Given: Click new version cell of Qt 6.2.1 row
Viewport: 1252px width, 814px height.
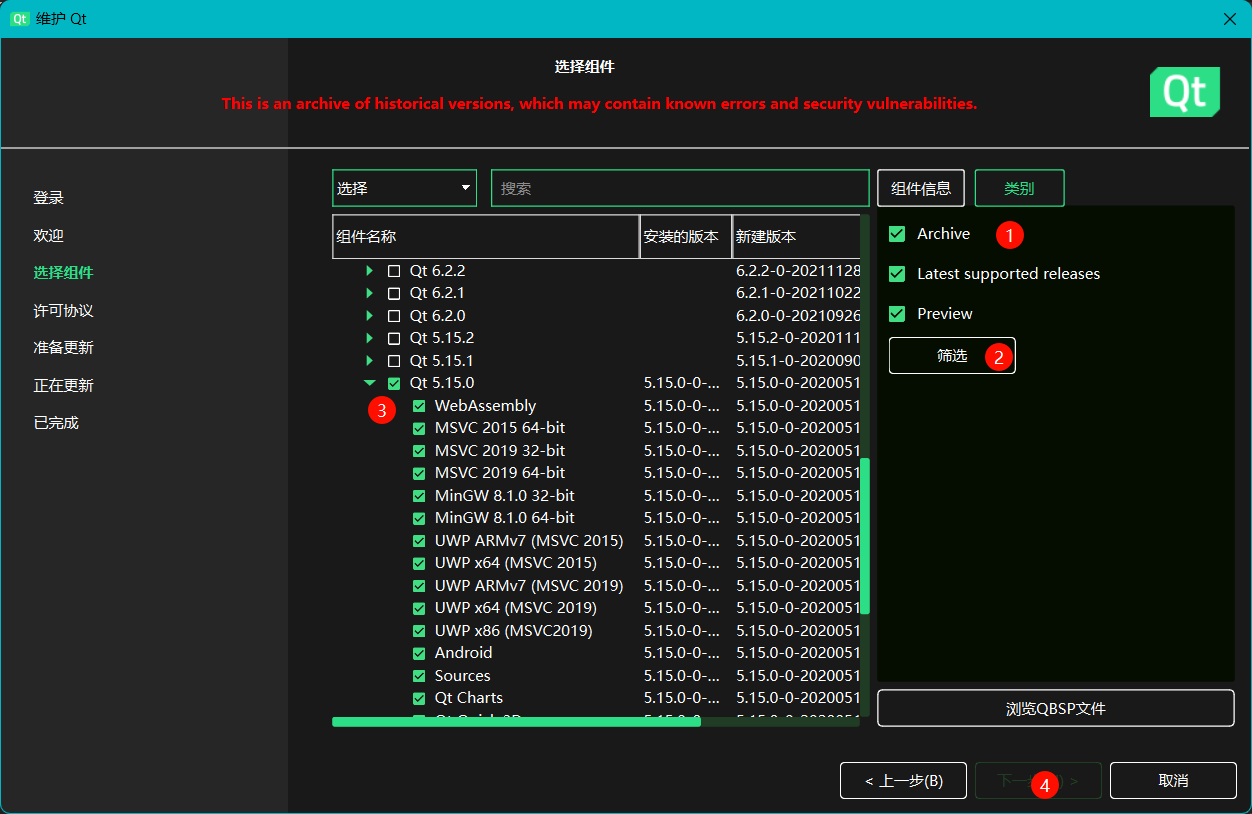Looking at the screenshot, I should 797,293.
